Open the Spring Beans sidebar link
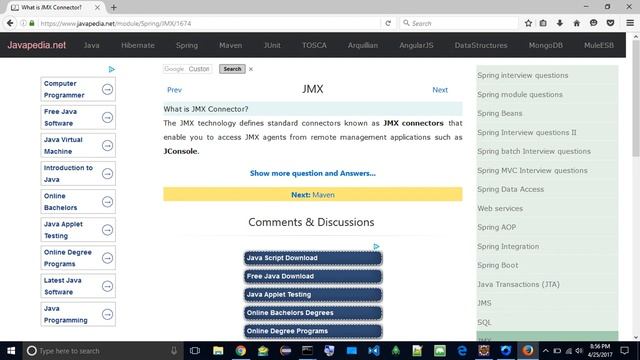640x360 pixels. click(x=500, y=113)
